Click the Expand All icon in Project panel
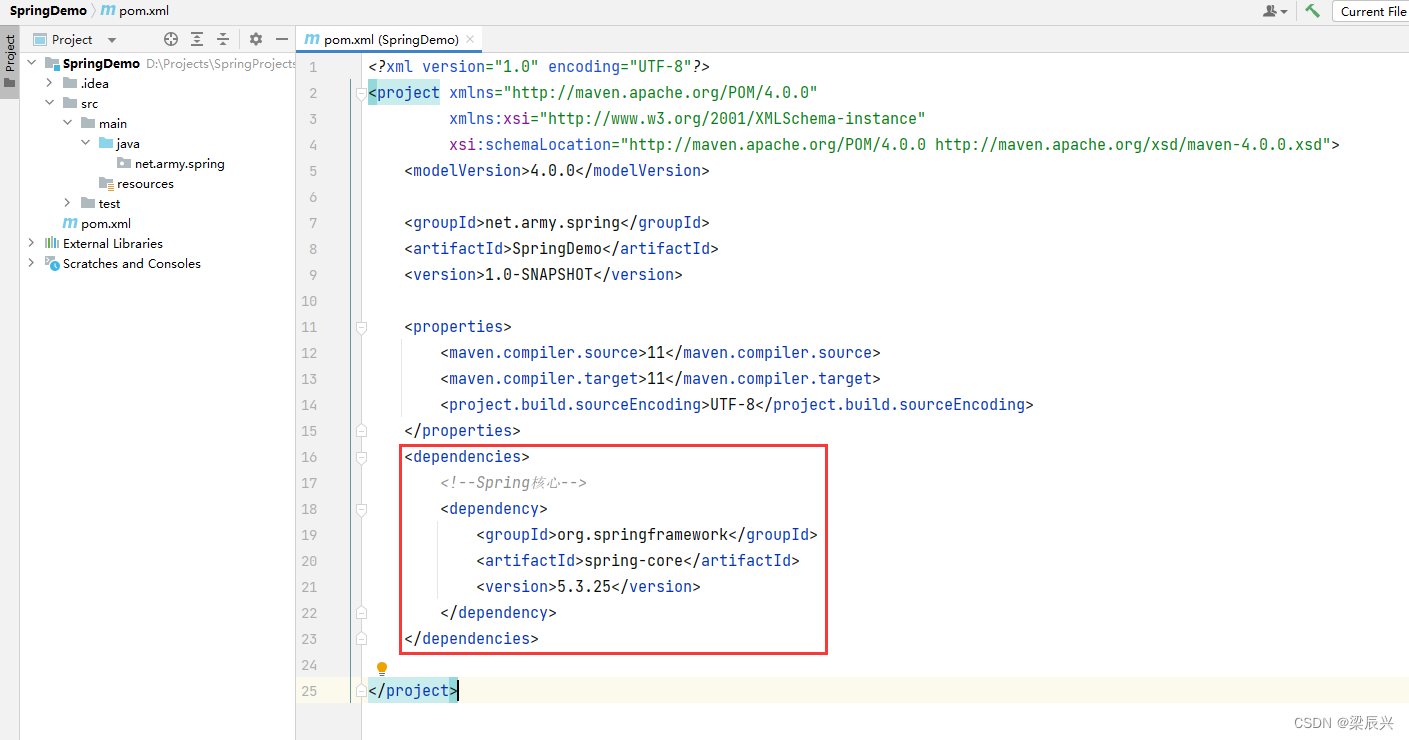 (197, 39)
